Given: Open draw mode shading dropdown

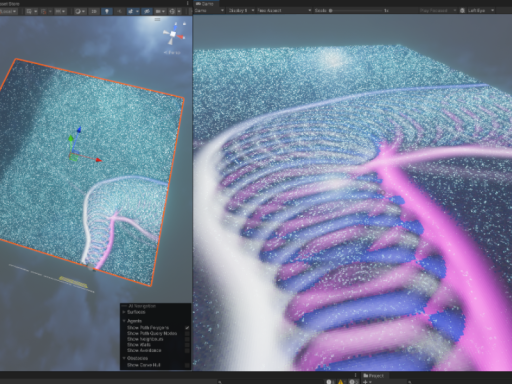Looking at the screenshot, I should pos(80,11).
